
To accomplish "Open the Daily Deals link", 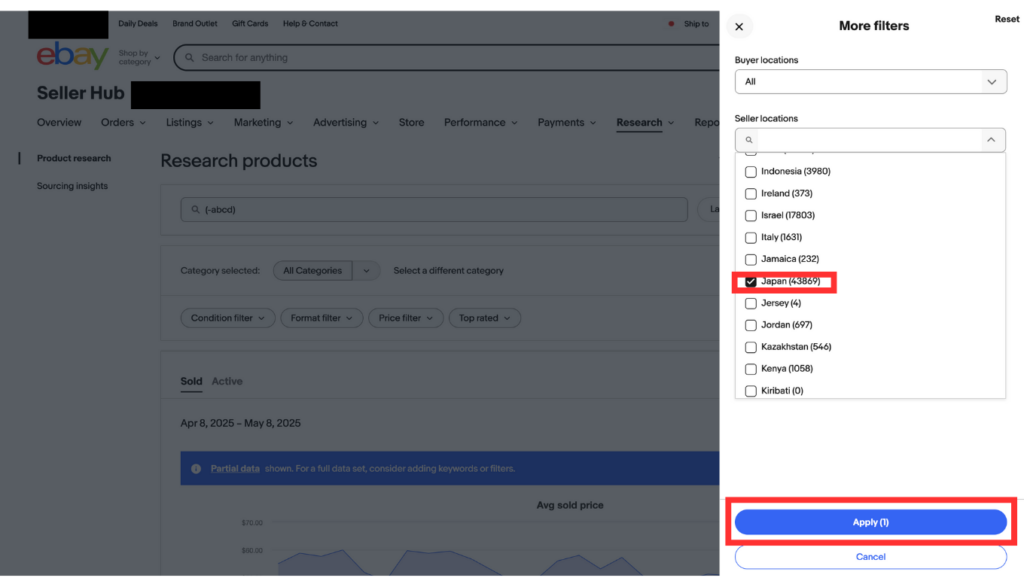I will pos(138,24).
